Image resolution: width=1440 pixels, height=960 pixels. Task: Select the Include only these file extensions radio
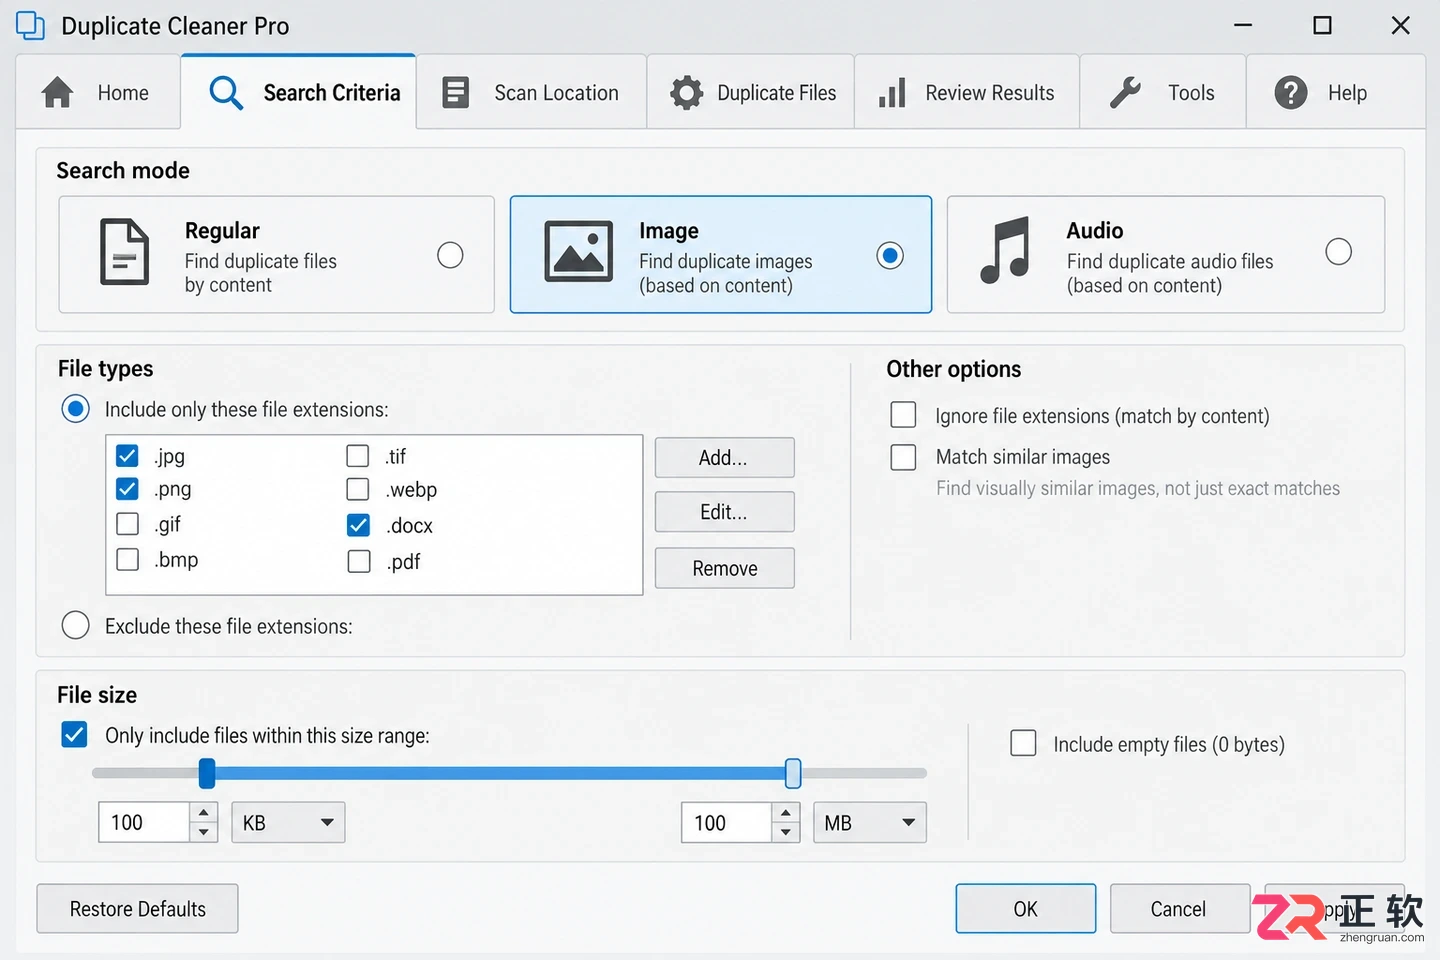[75, 408]
